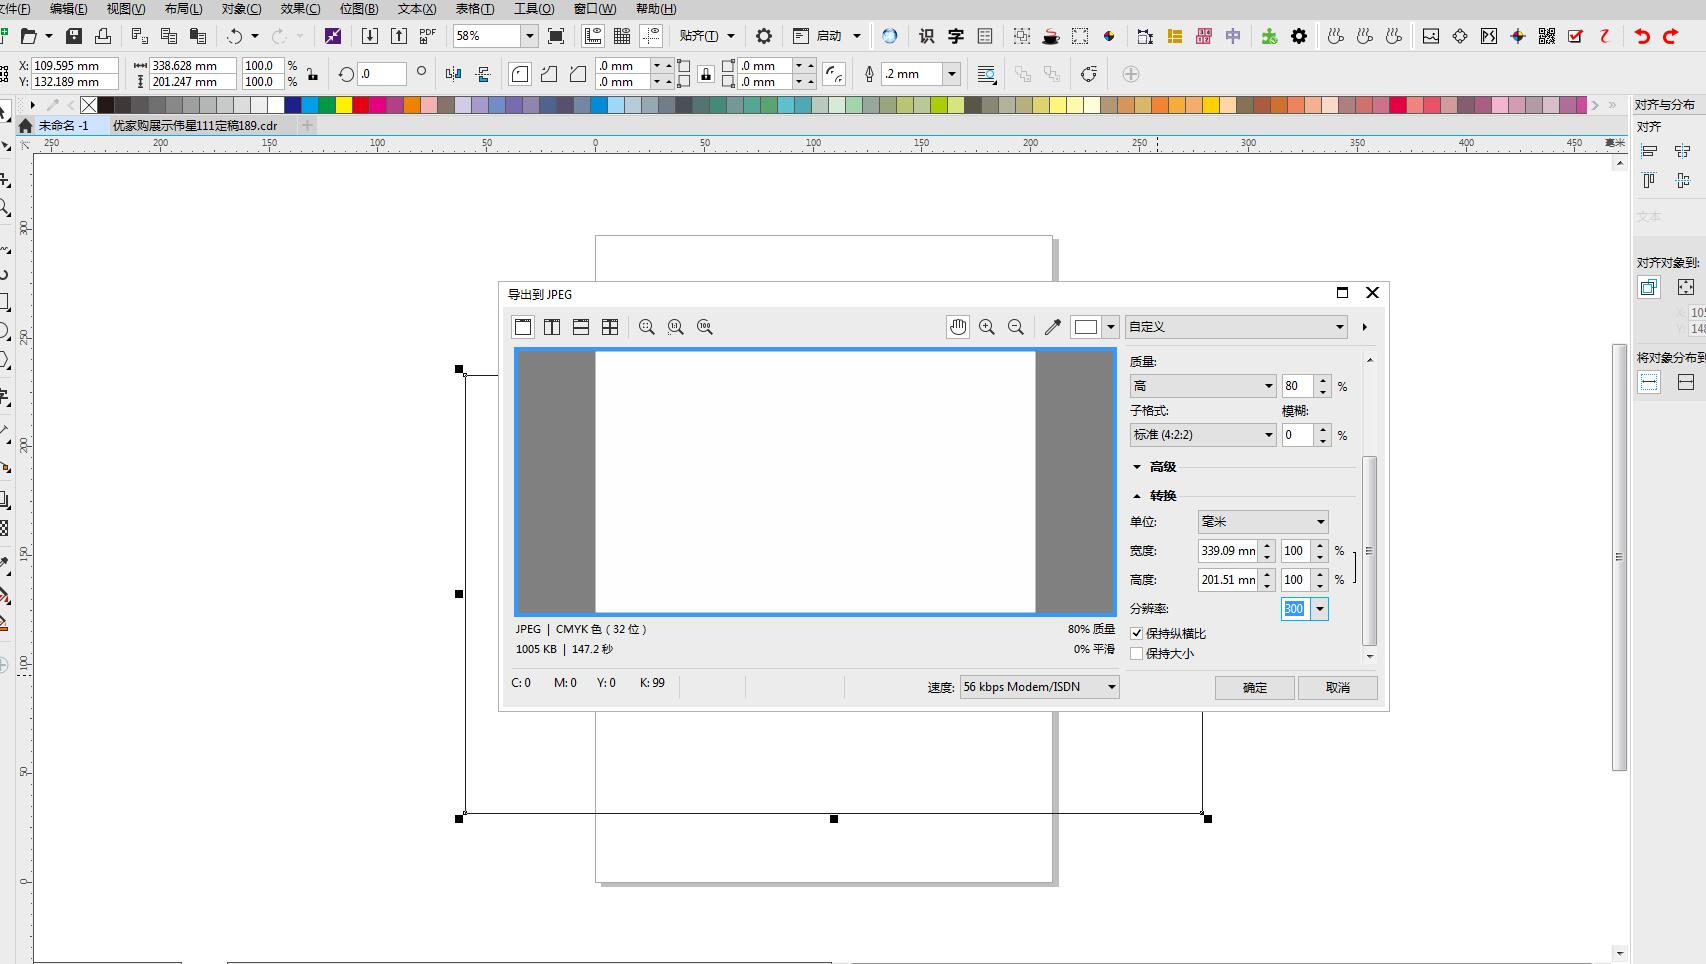
Task: Toggle the lock ratio icon in property bar
Action: pos(313,74)
